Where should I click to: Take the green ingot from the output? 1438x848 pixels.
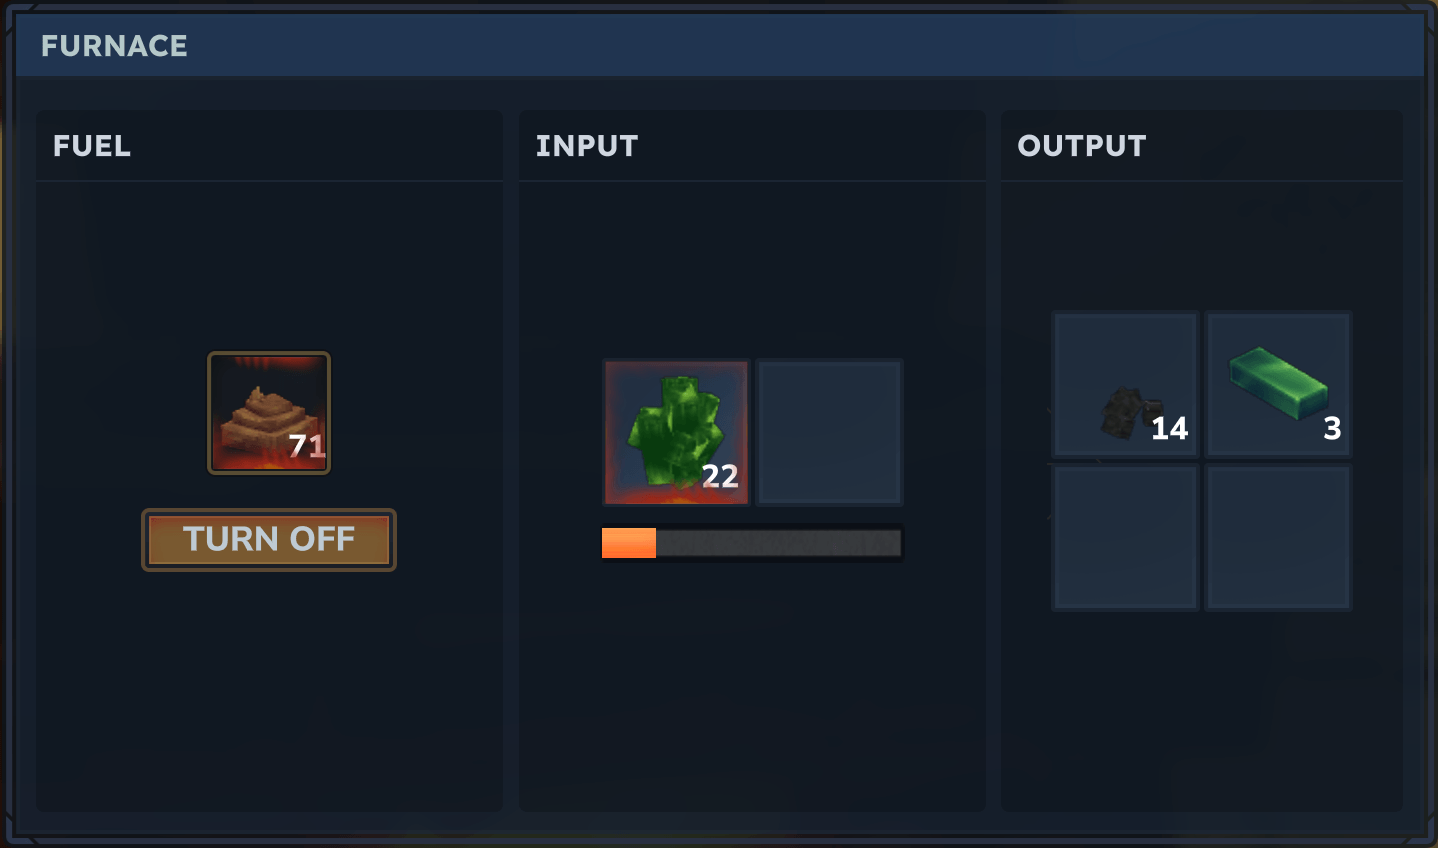click(1279, 384)
